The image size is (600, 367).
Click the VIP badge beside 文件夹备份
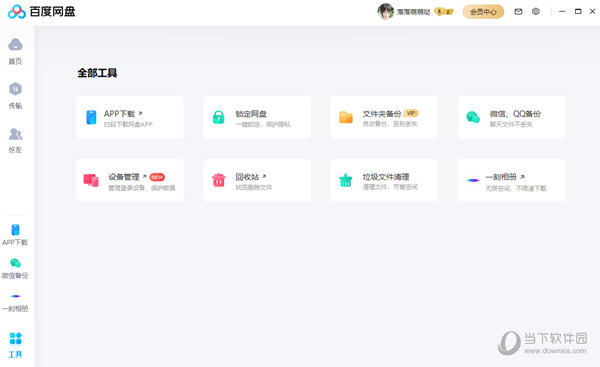coord(411,113)
